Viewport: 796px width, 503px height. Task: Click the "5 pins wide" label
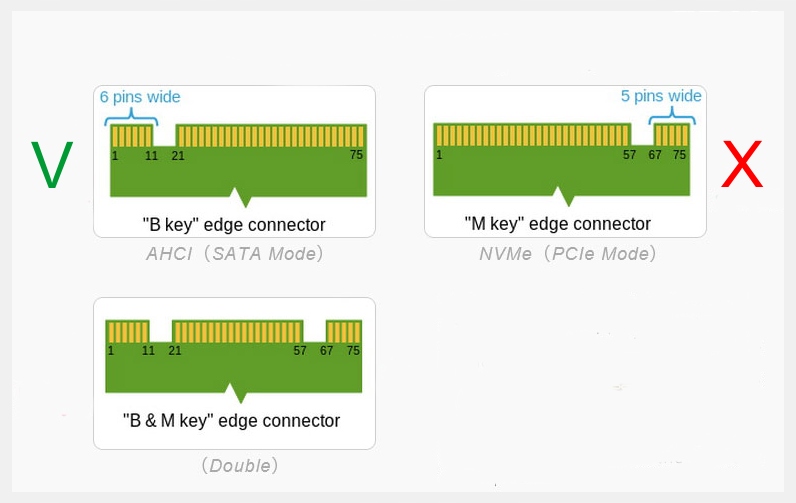pos(661,96)
